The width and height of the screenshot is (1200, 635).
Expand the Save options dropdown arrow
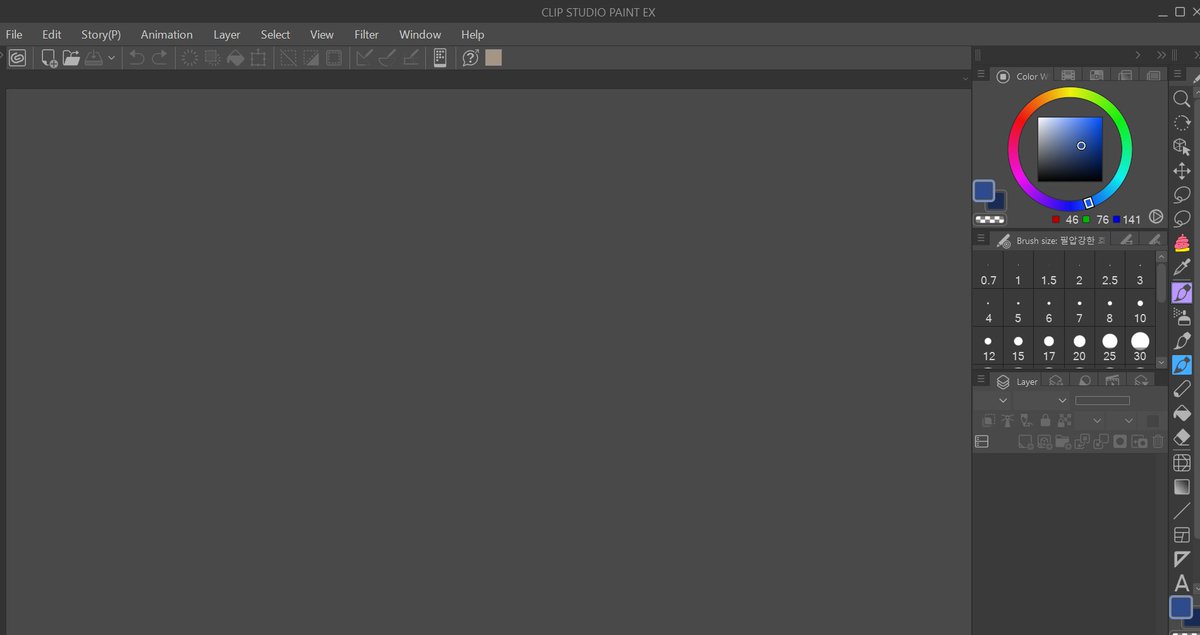(x=111, y=58)
